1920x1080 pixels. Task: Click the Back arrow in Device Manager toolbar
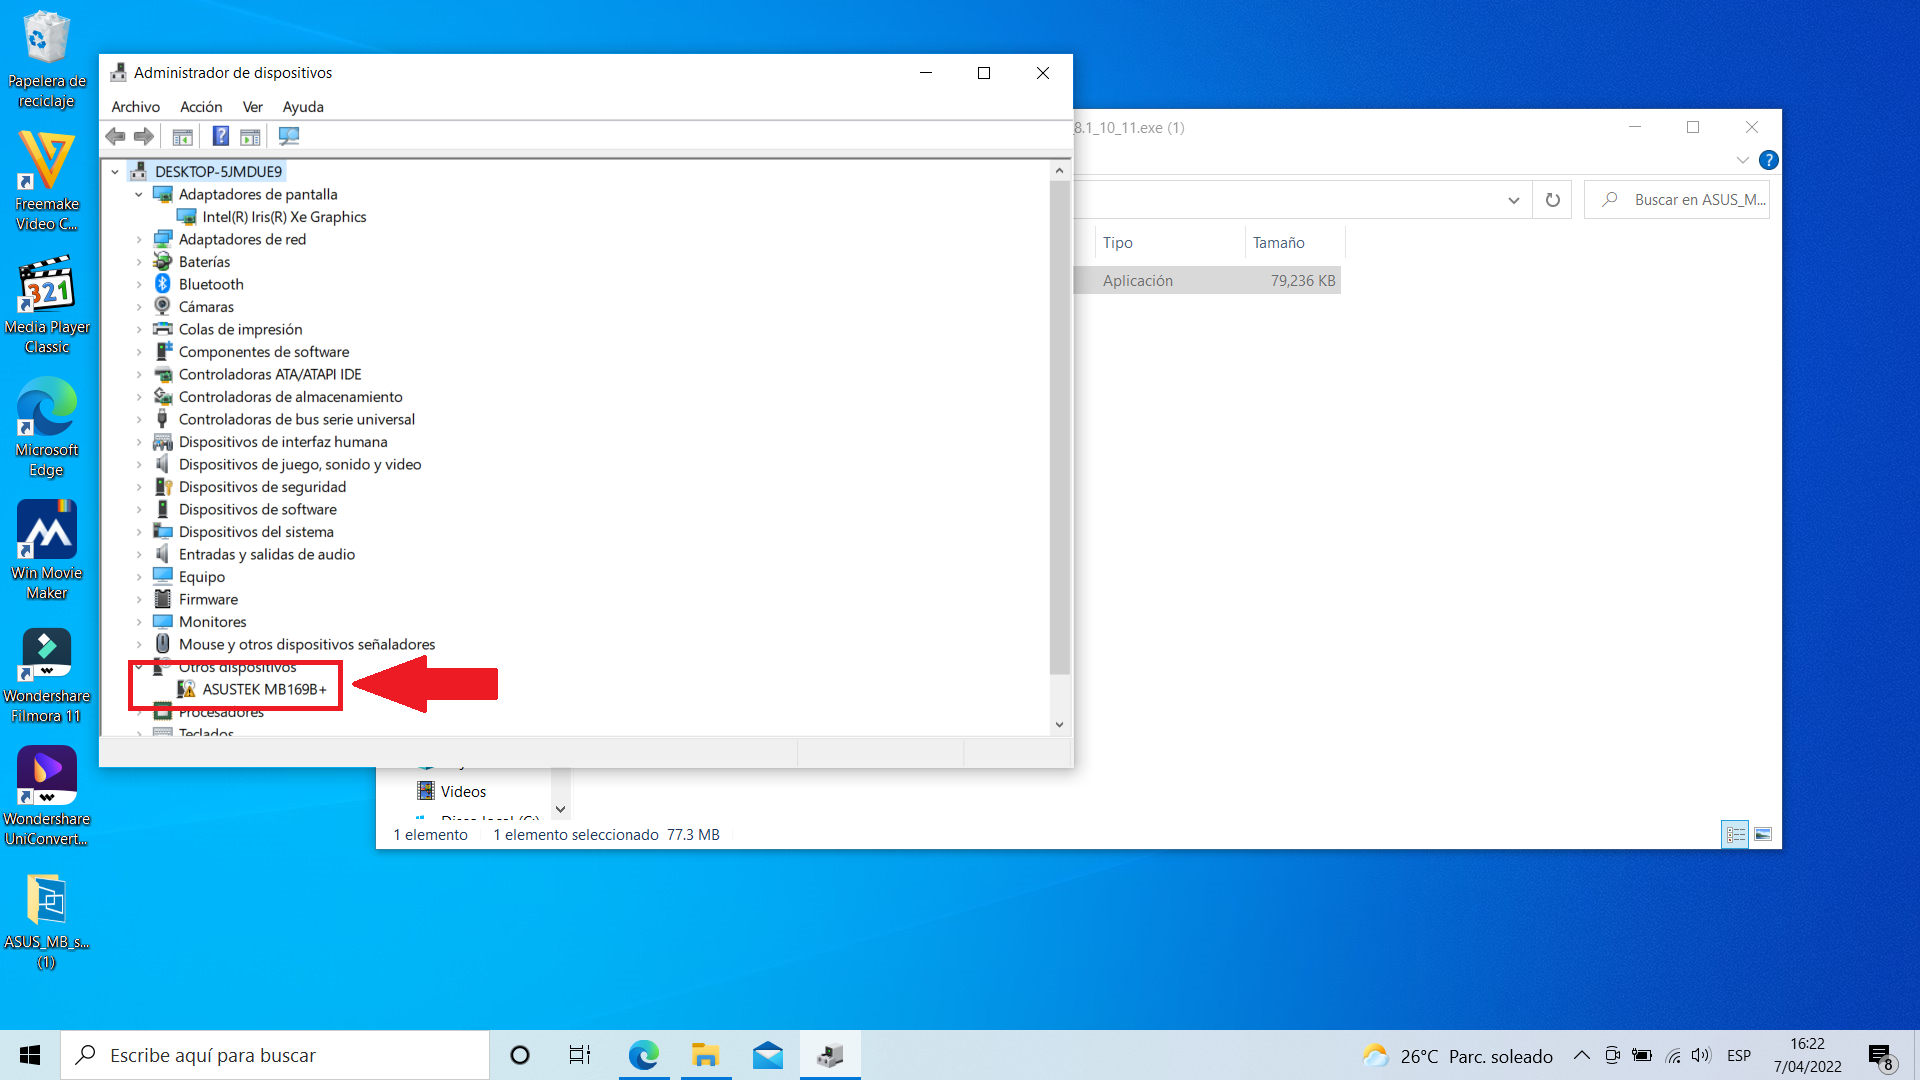point(116,136)
